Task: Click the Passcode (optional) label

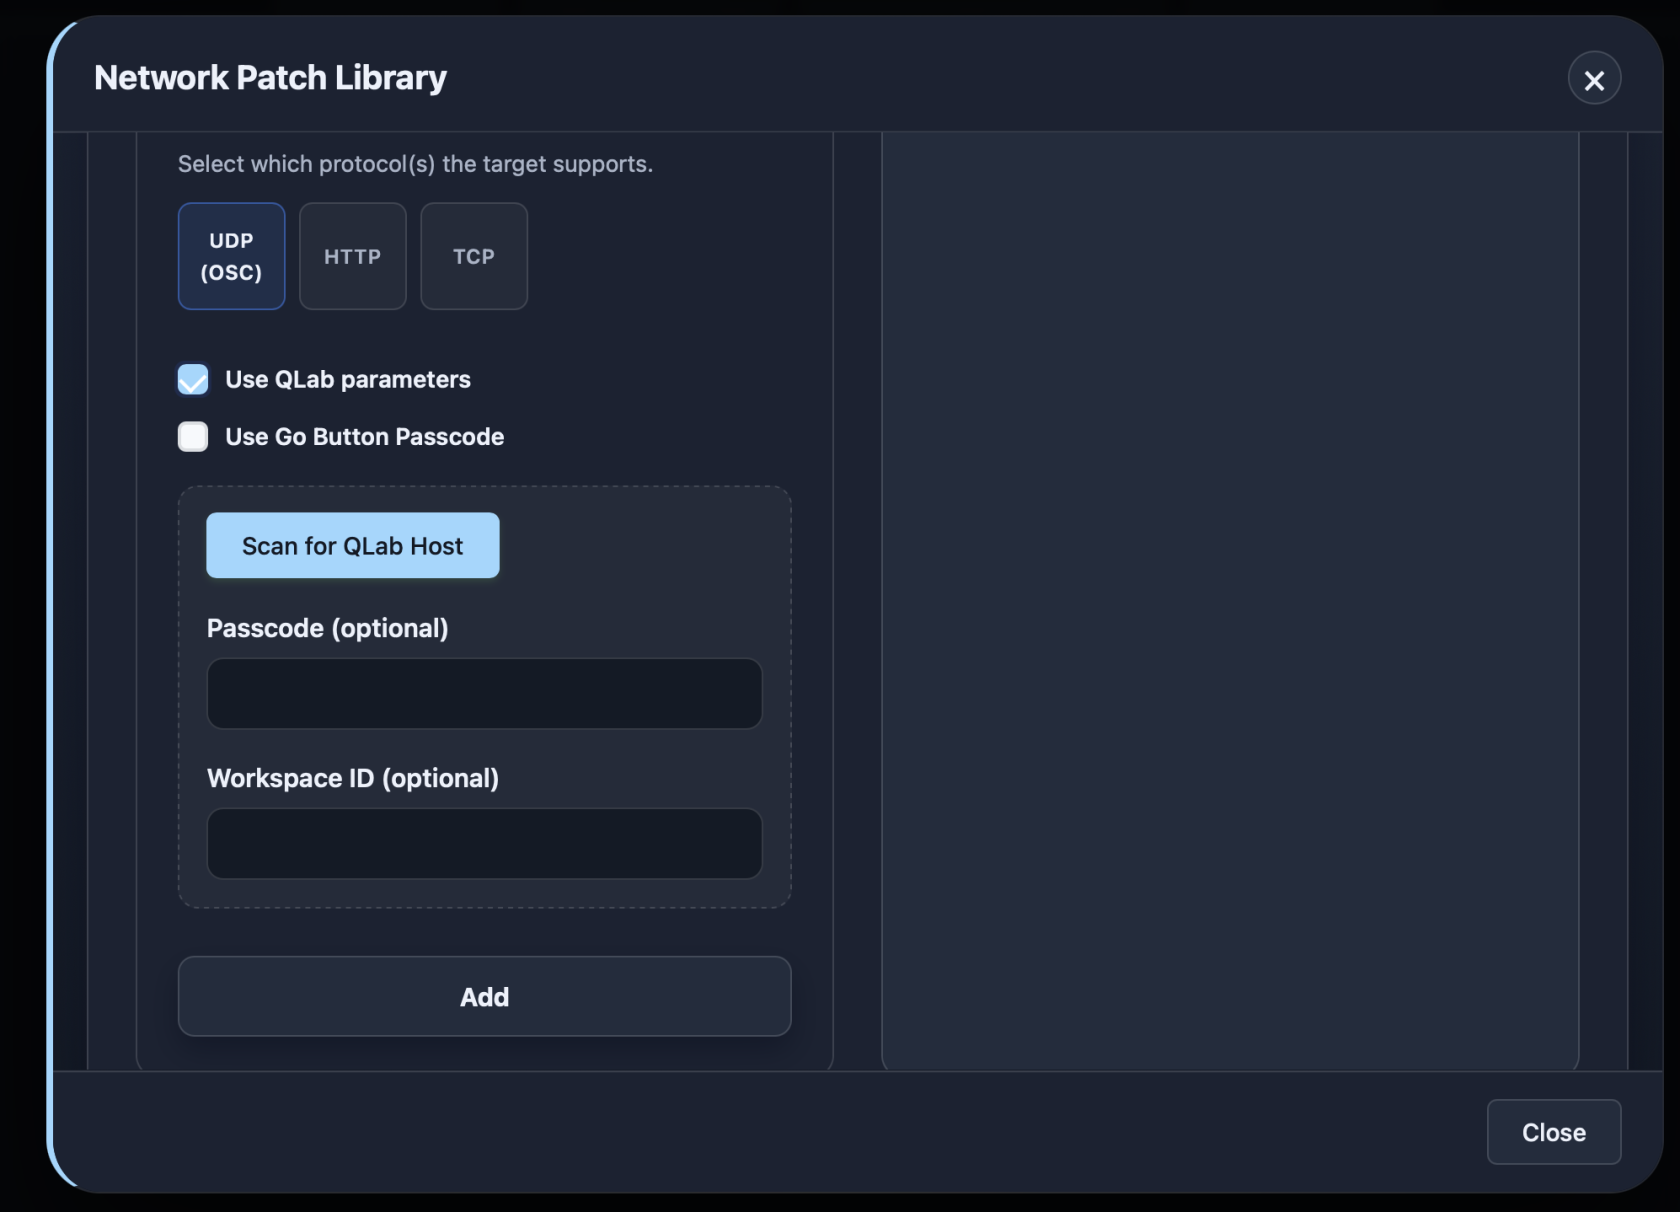Action: click(327, 628)
